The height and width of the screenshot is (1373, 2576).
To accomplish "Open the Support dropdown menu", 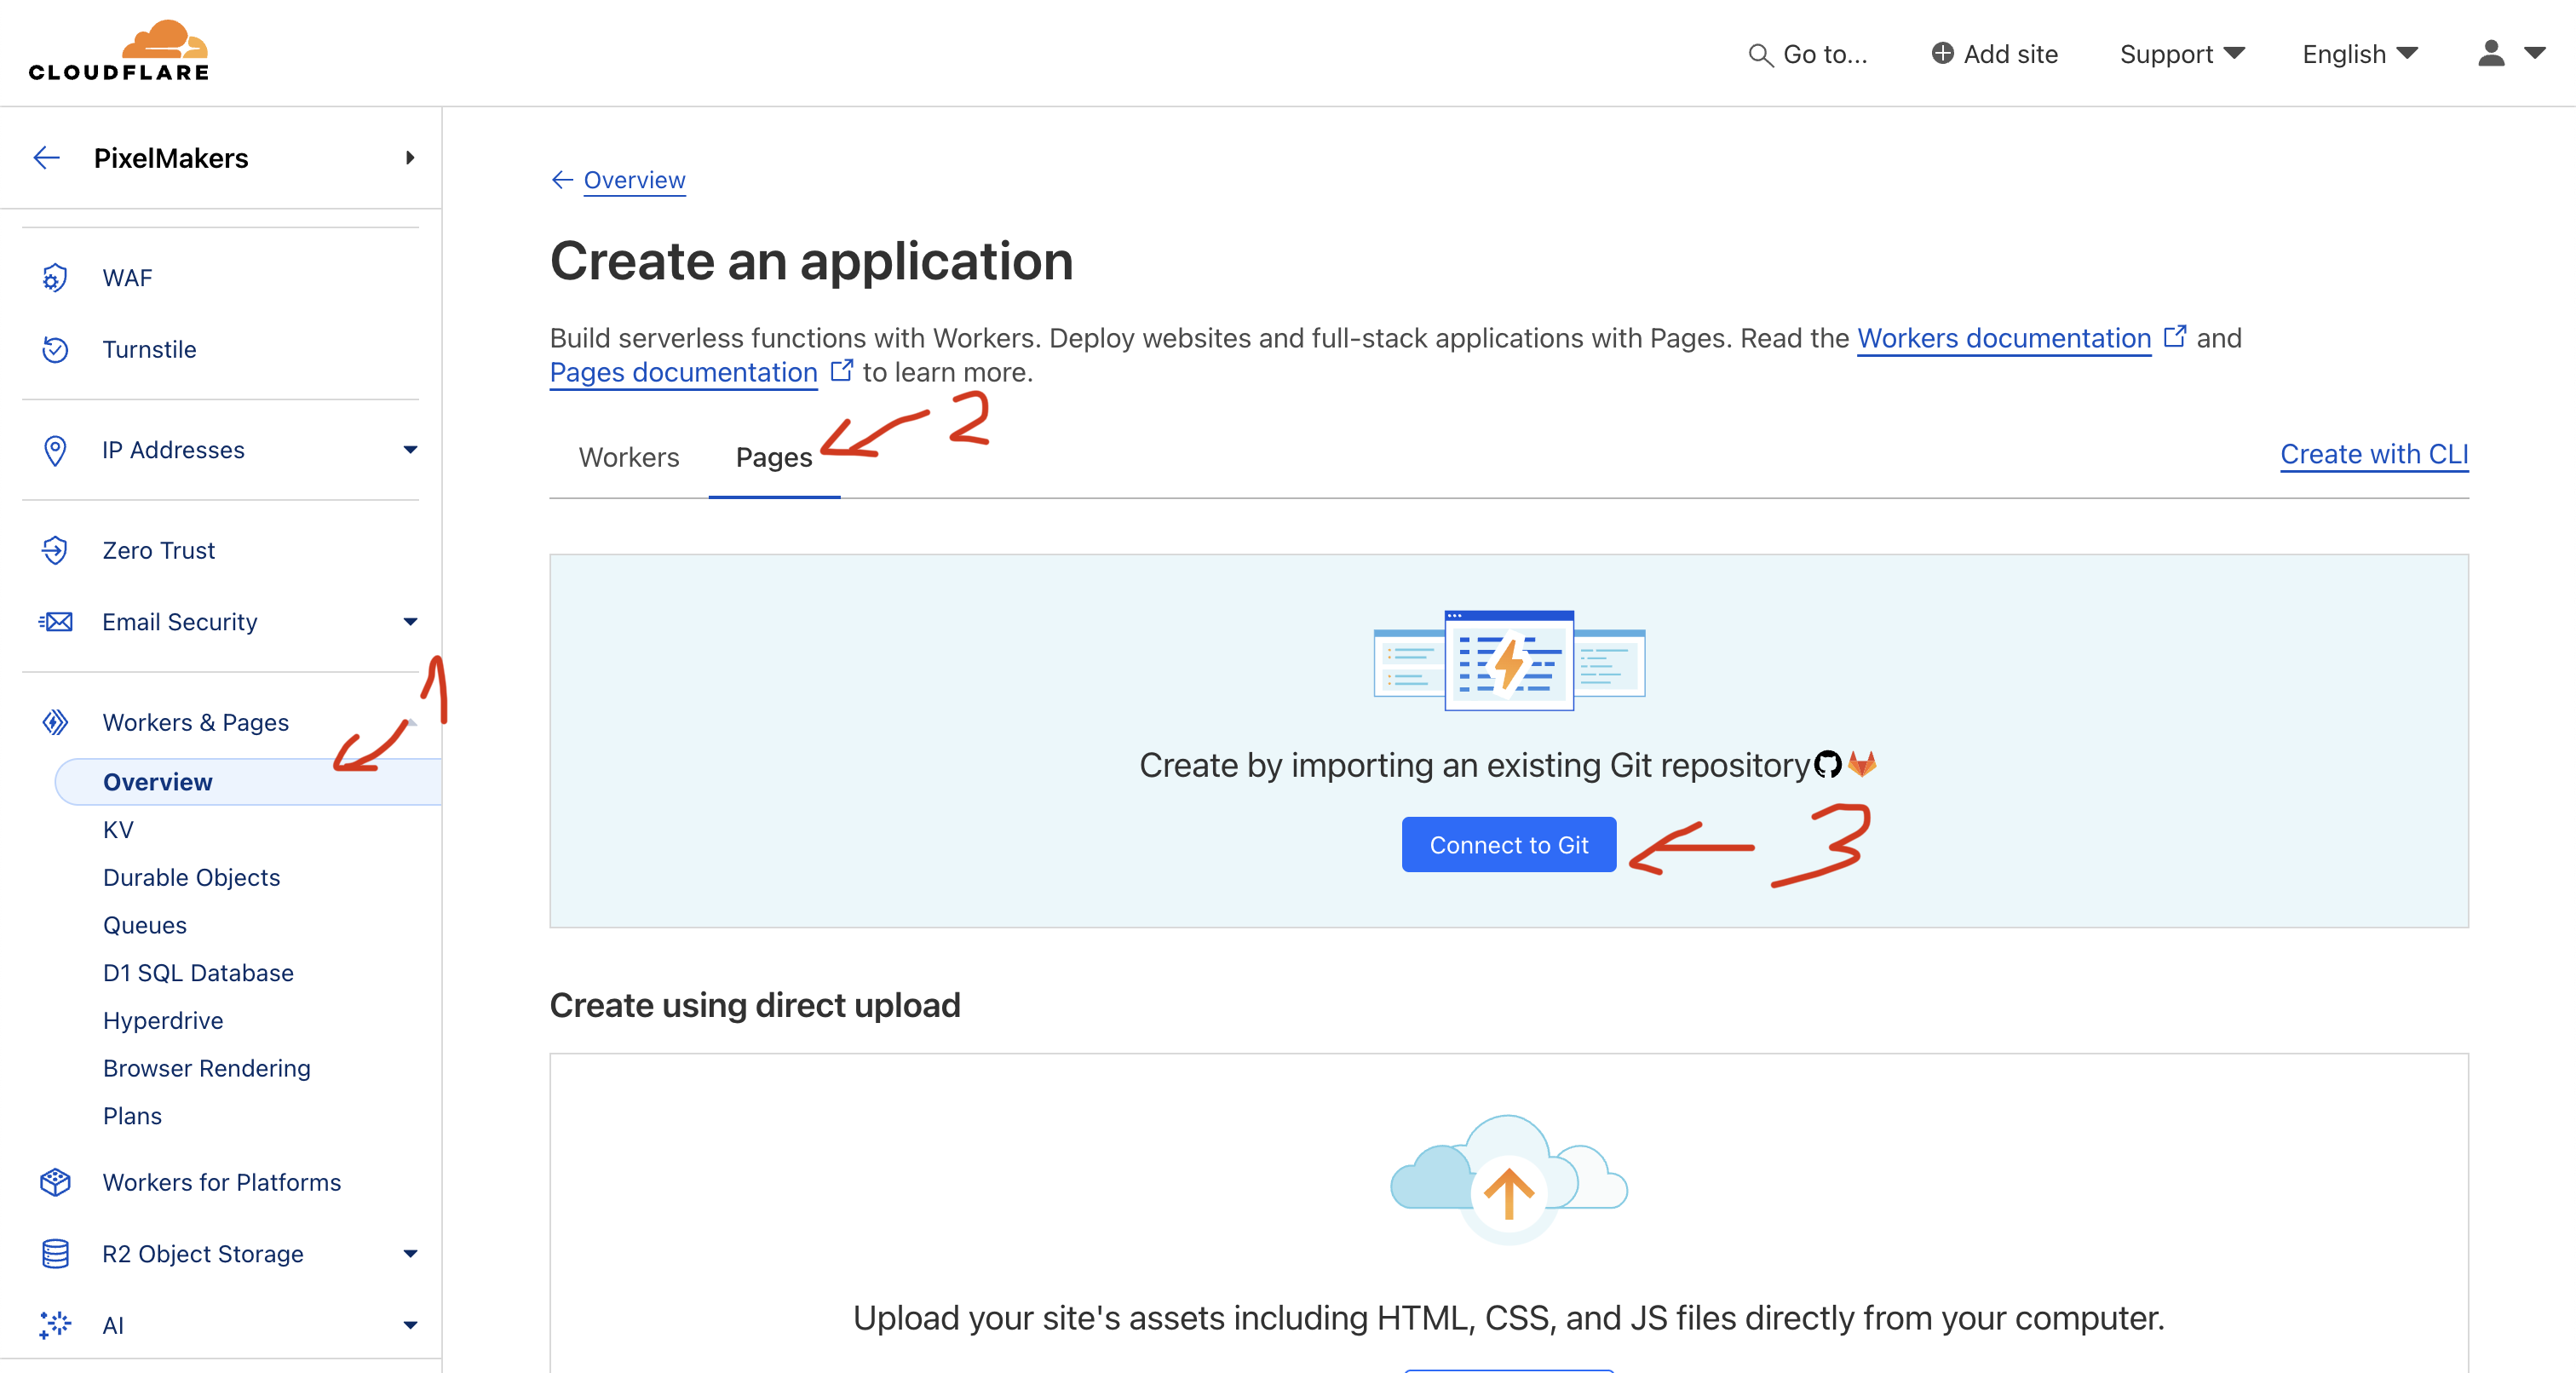I will pyautogui.click(x=2182, y=54).
